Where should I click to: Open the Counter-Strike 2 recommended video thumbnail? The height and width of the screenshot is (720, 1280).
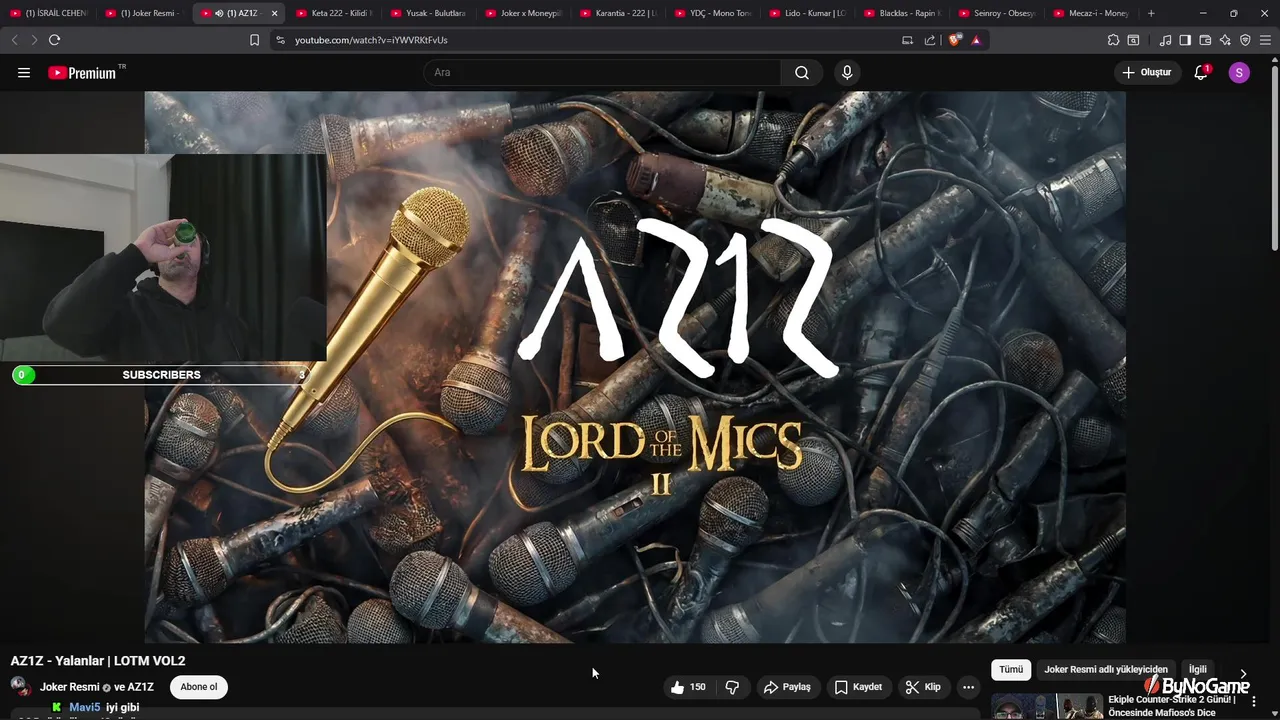click(1047, 705)
